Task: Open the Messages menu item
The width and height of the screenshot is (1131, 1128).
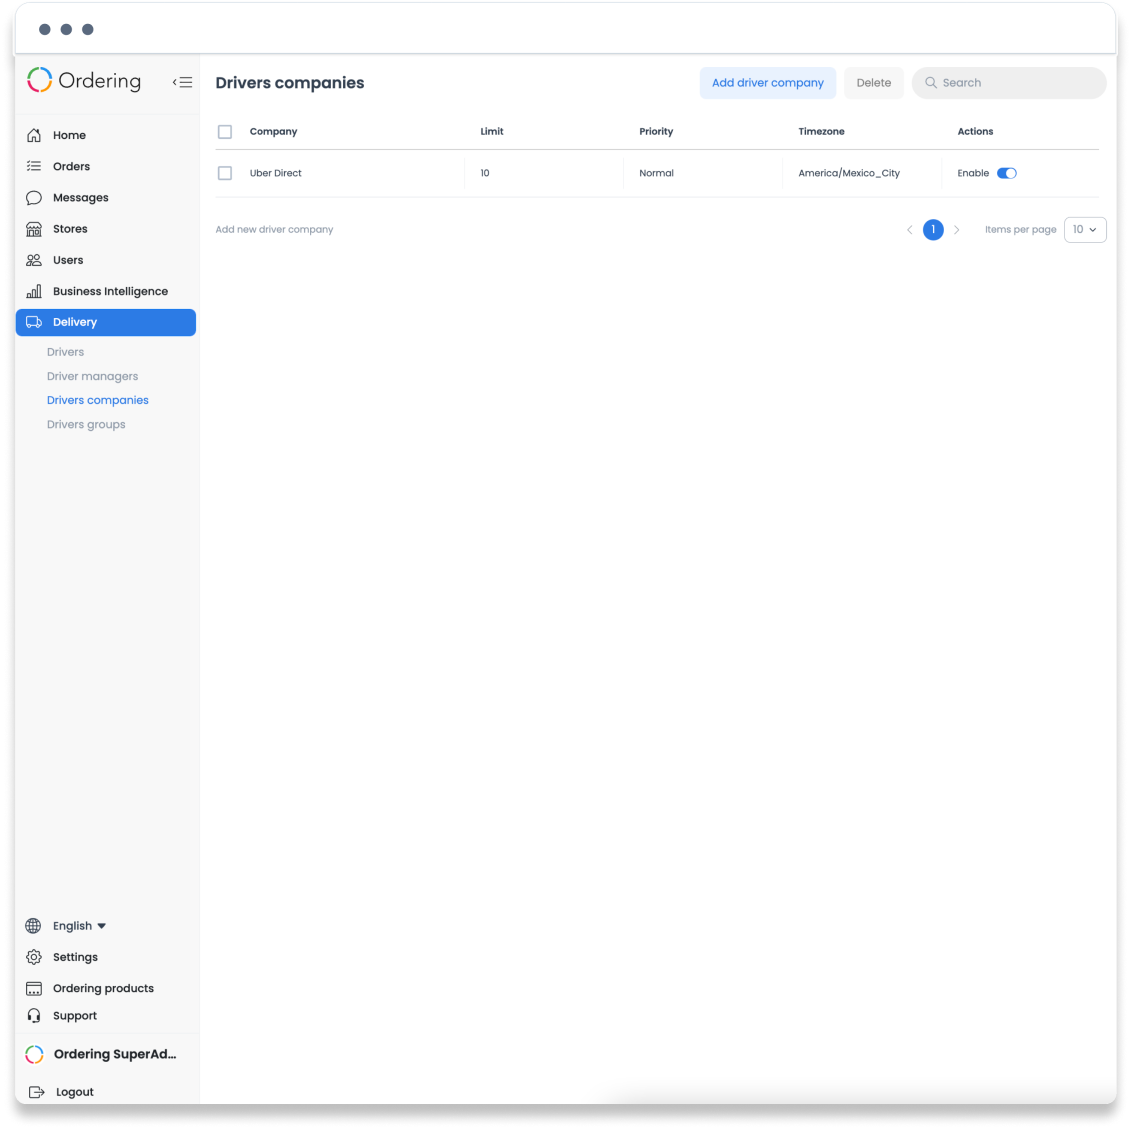Action: (x=105, y=198)
